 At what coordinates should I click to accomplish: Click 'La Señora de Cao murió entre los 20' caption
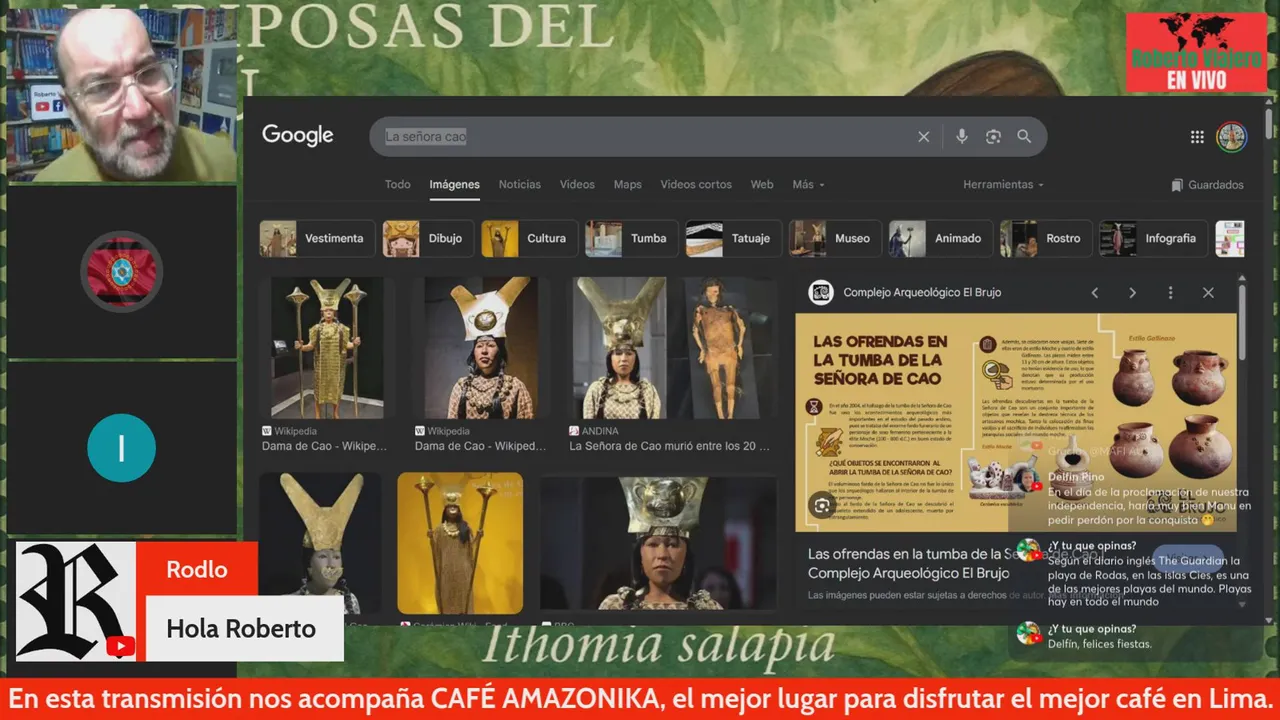coord(670,446)
